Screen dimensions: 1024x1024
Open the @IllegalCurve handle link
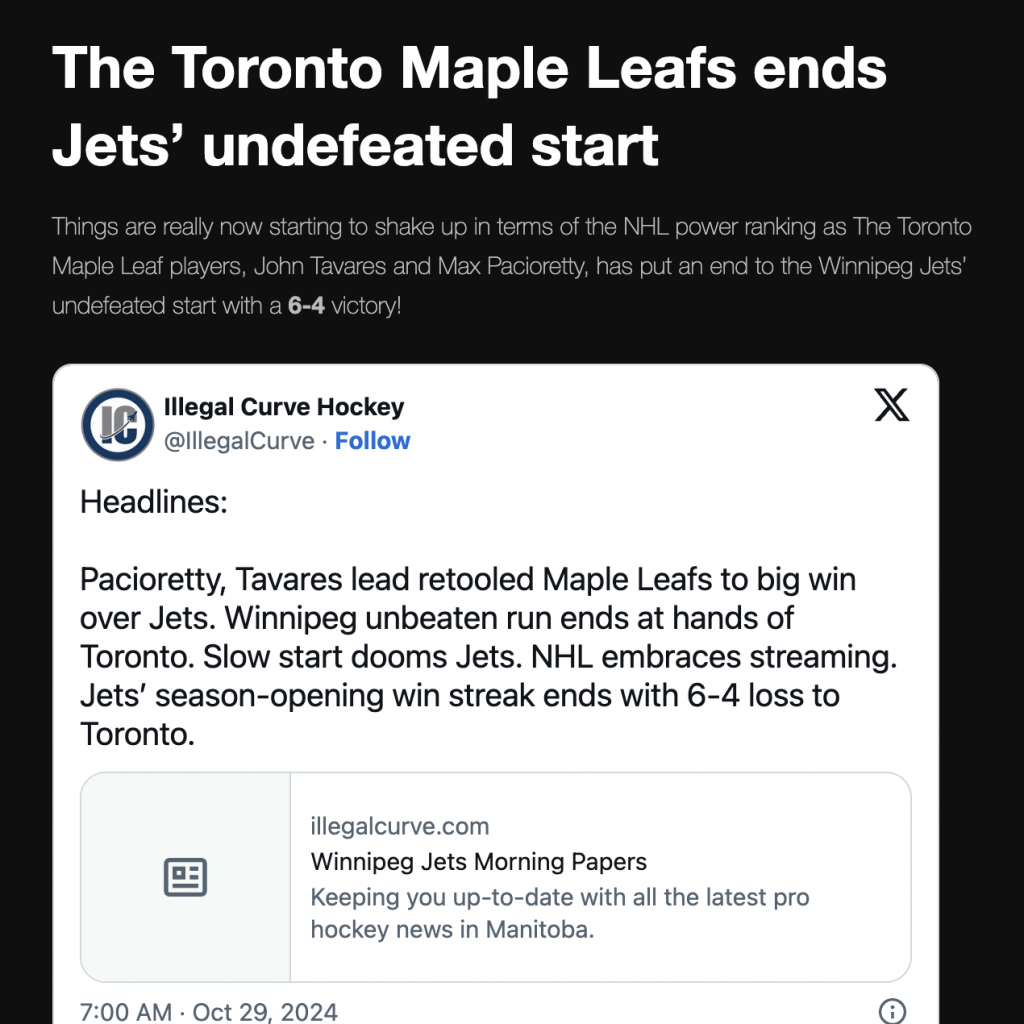pyautogui.click(x=239, y=441)
